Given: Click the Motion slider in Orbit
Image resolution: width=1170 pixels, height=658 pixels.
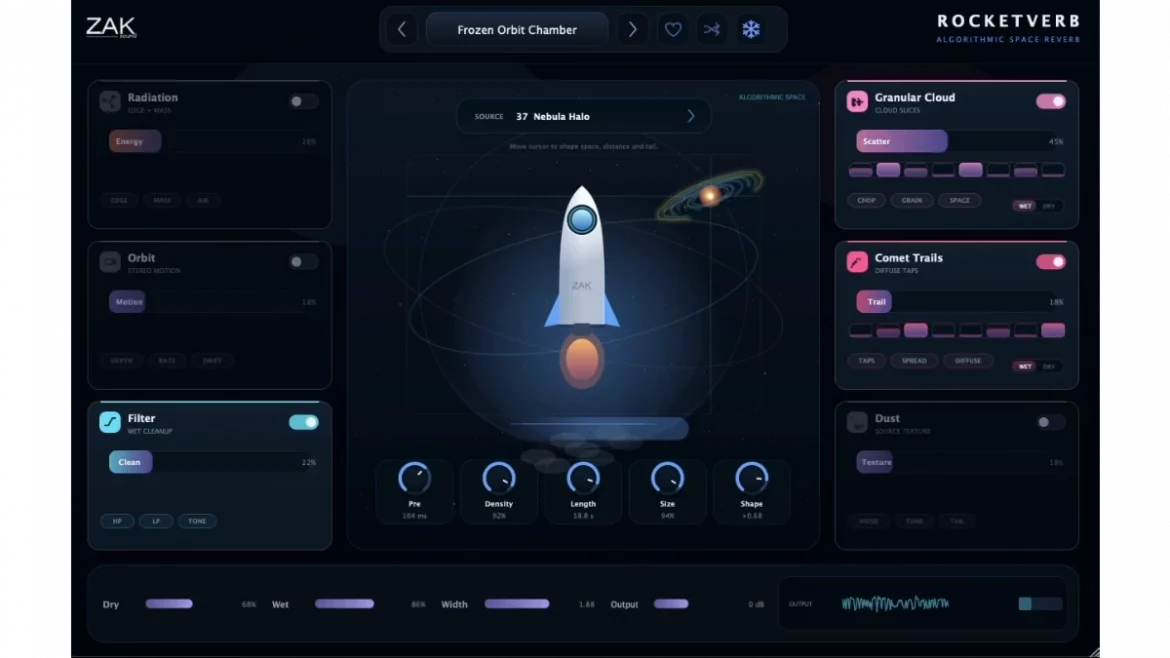Looking at the screenshot, I should pos(213,302).
